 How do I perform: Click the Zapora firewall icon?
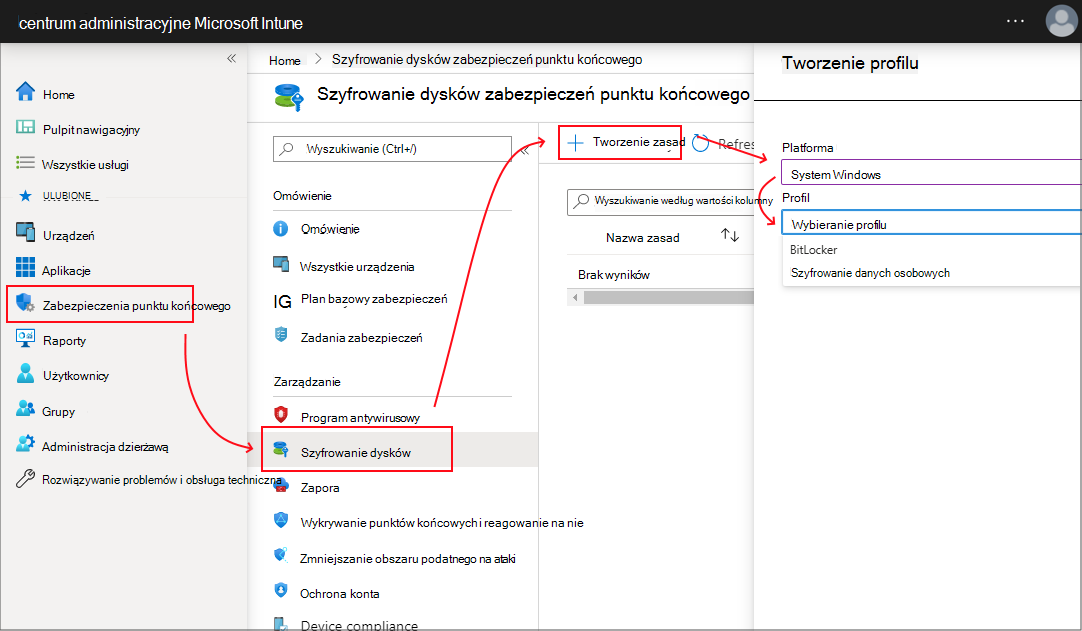point(281,485)
